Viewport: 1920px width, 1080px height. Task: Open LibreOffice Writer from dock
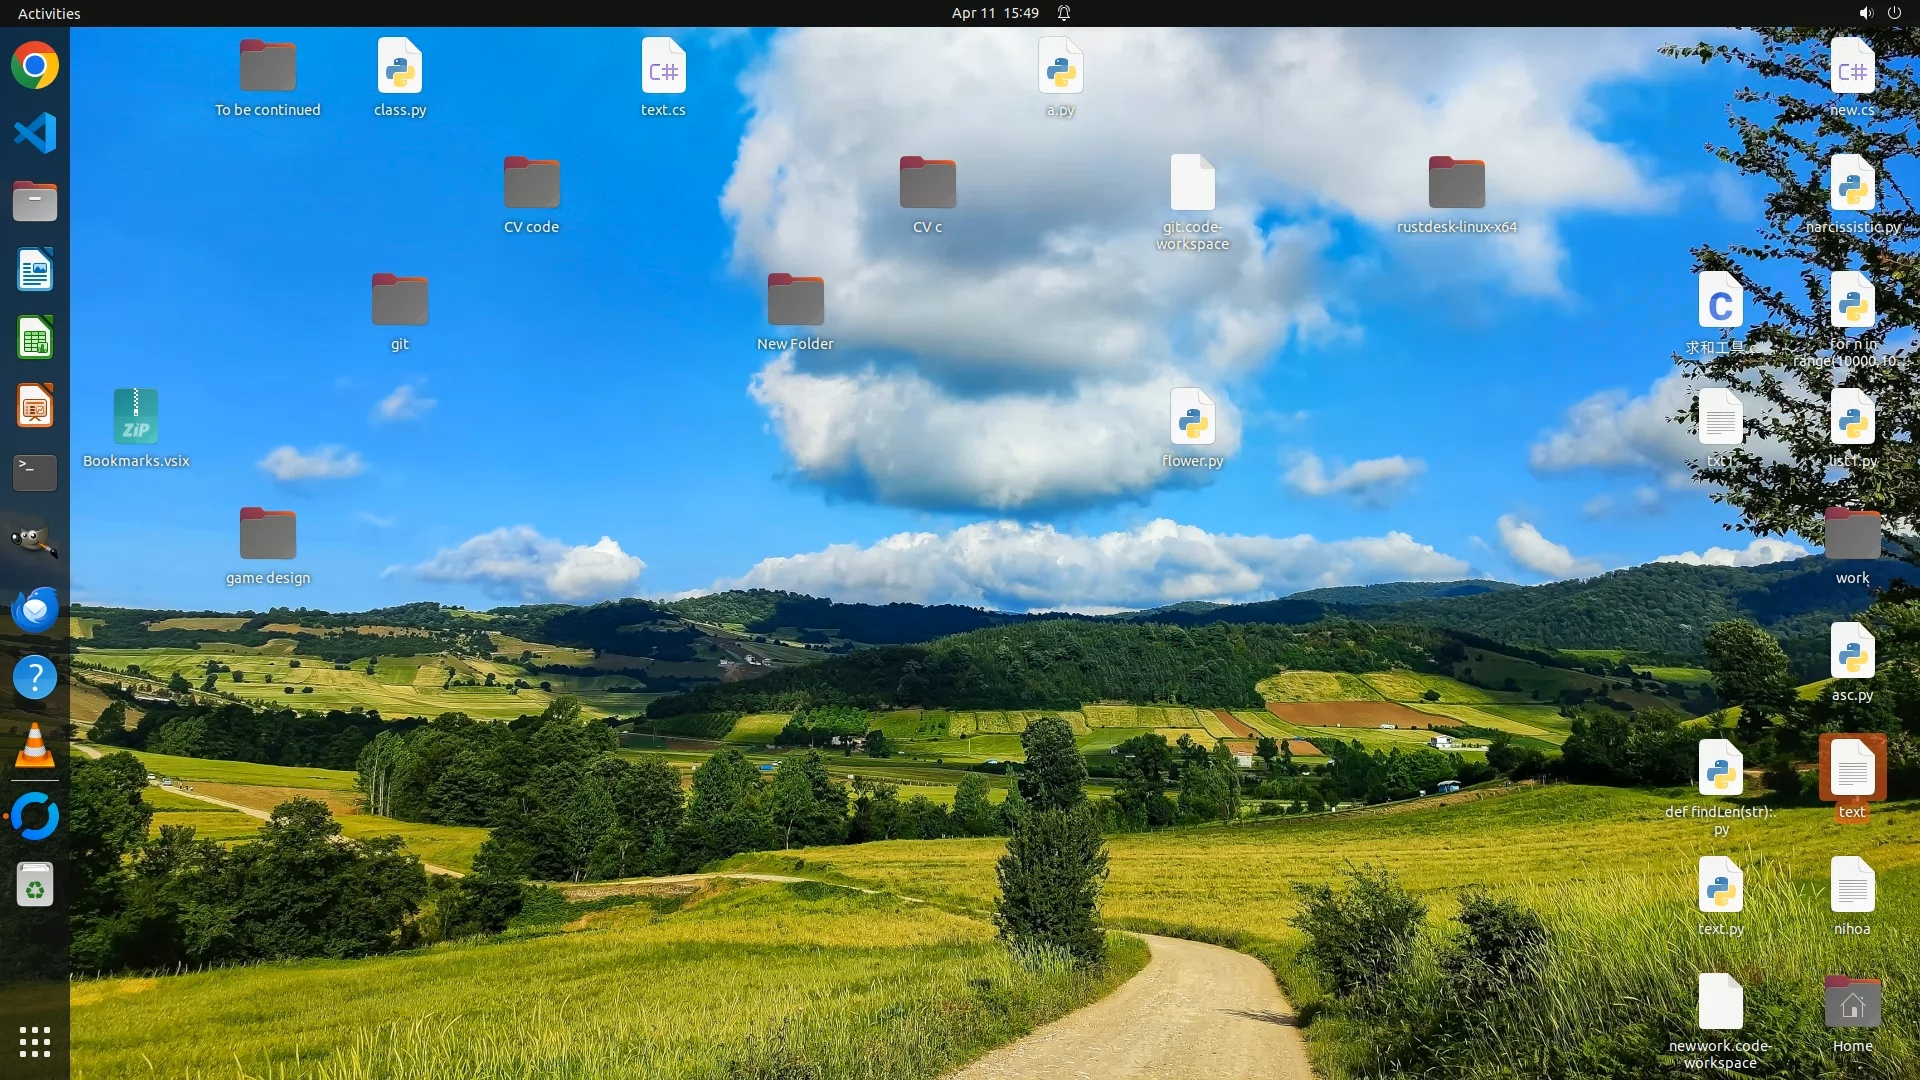(35, 270)
